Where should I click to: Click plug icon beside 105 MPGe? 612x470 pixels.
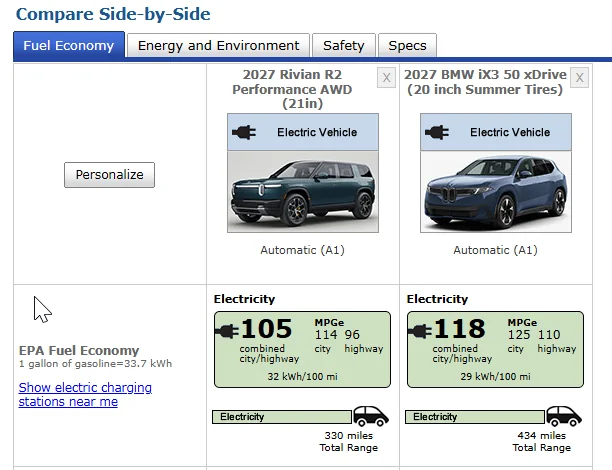pos(227,331)
